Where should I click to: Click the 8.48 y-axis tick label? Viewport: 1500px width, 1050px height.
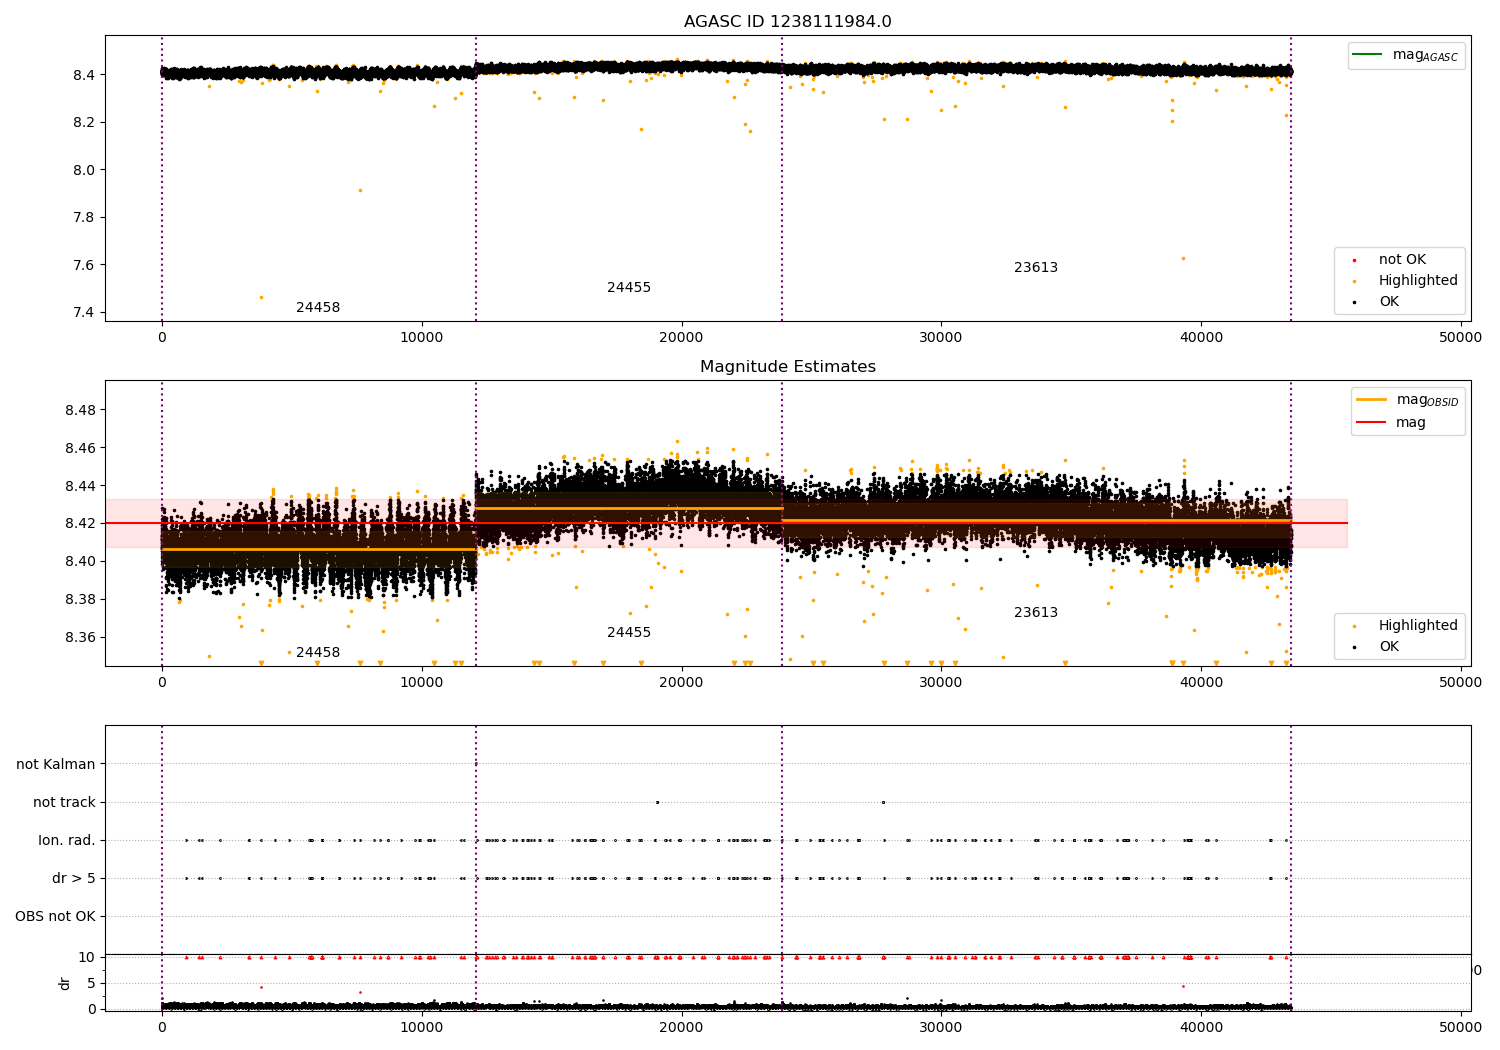tap(80, 411)
